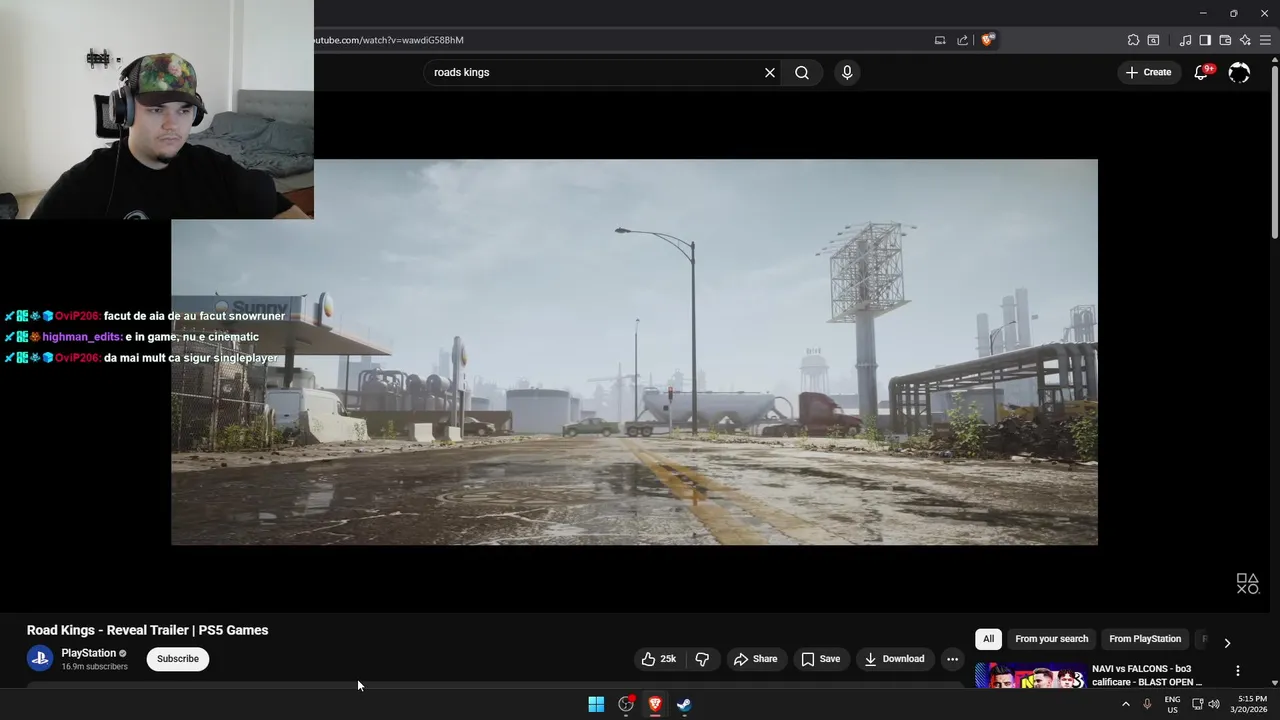Image resolution: width=1280 pixels, height=720 pixels.
Task: Open the more actions three-dot menu
Action: (x=952, y=659)
